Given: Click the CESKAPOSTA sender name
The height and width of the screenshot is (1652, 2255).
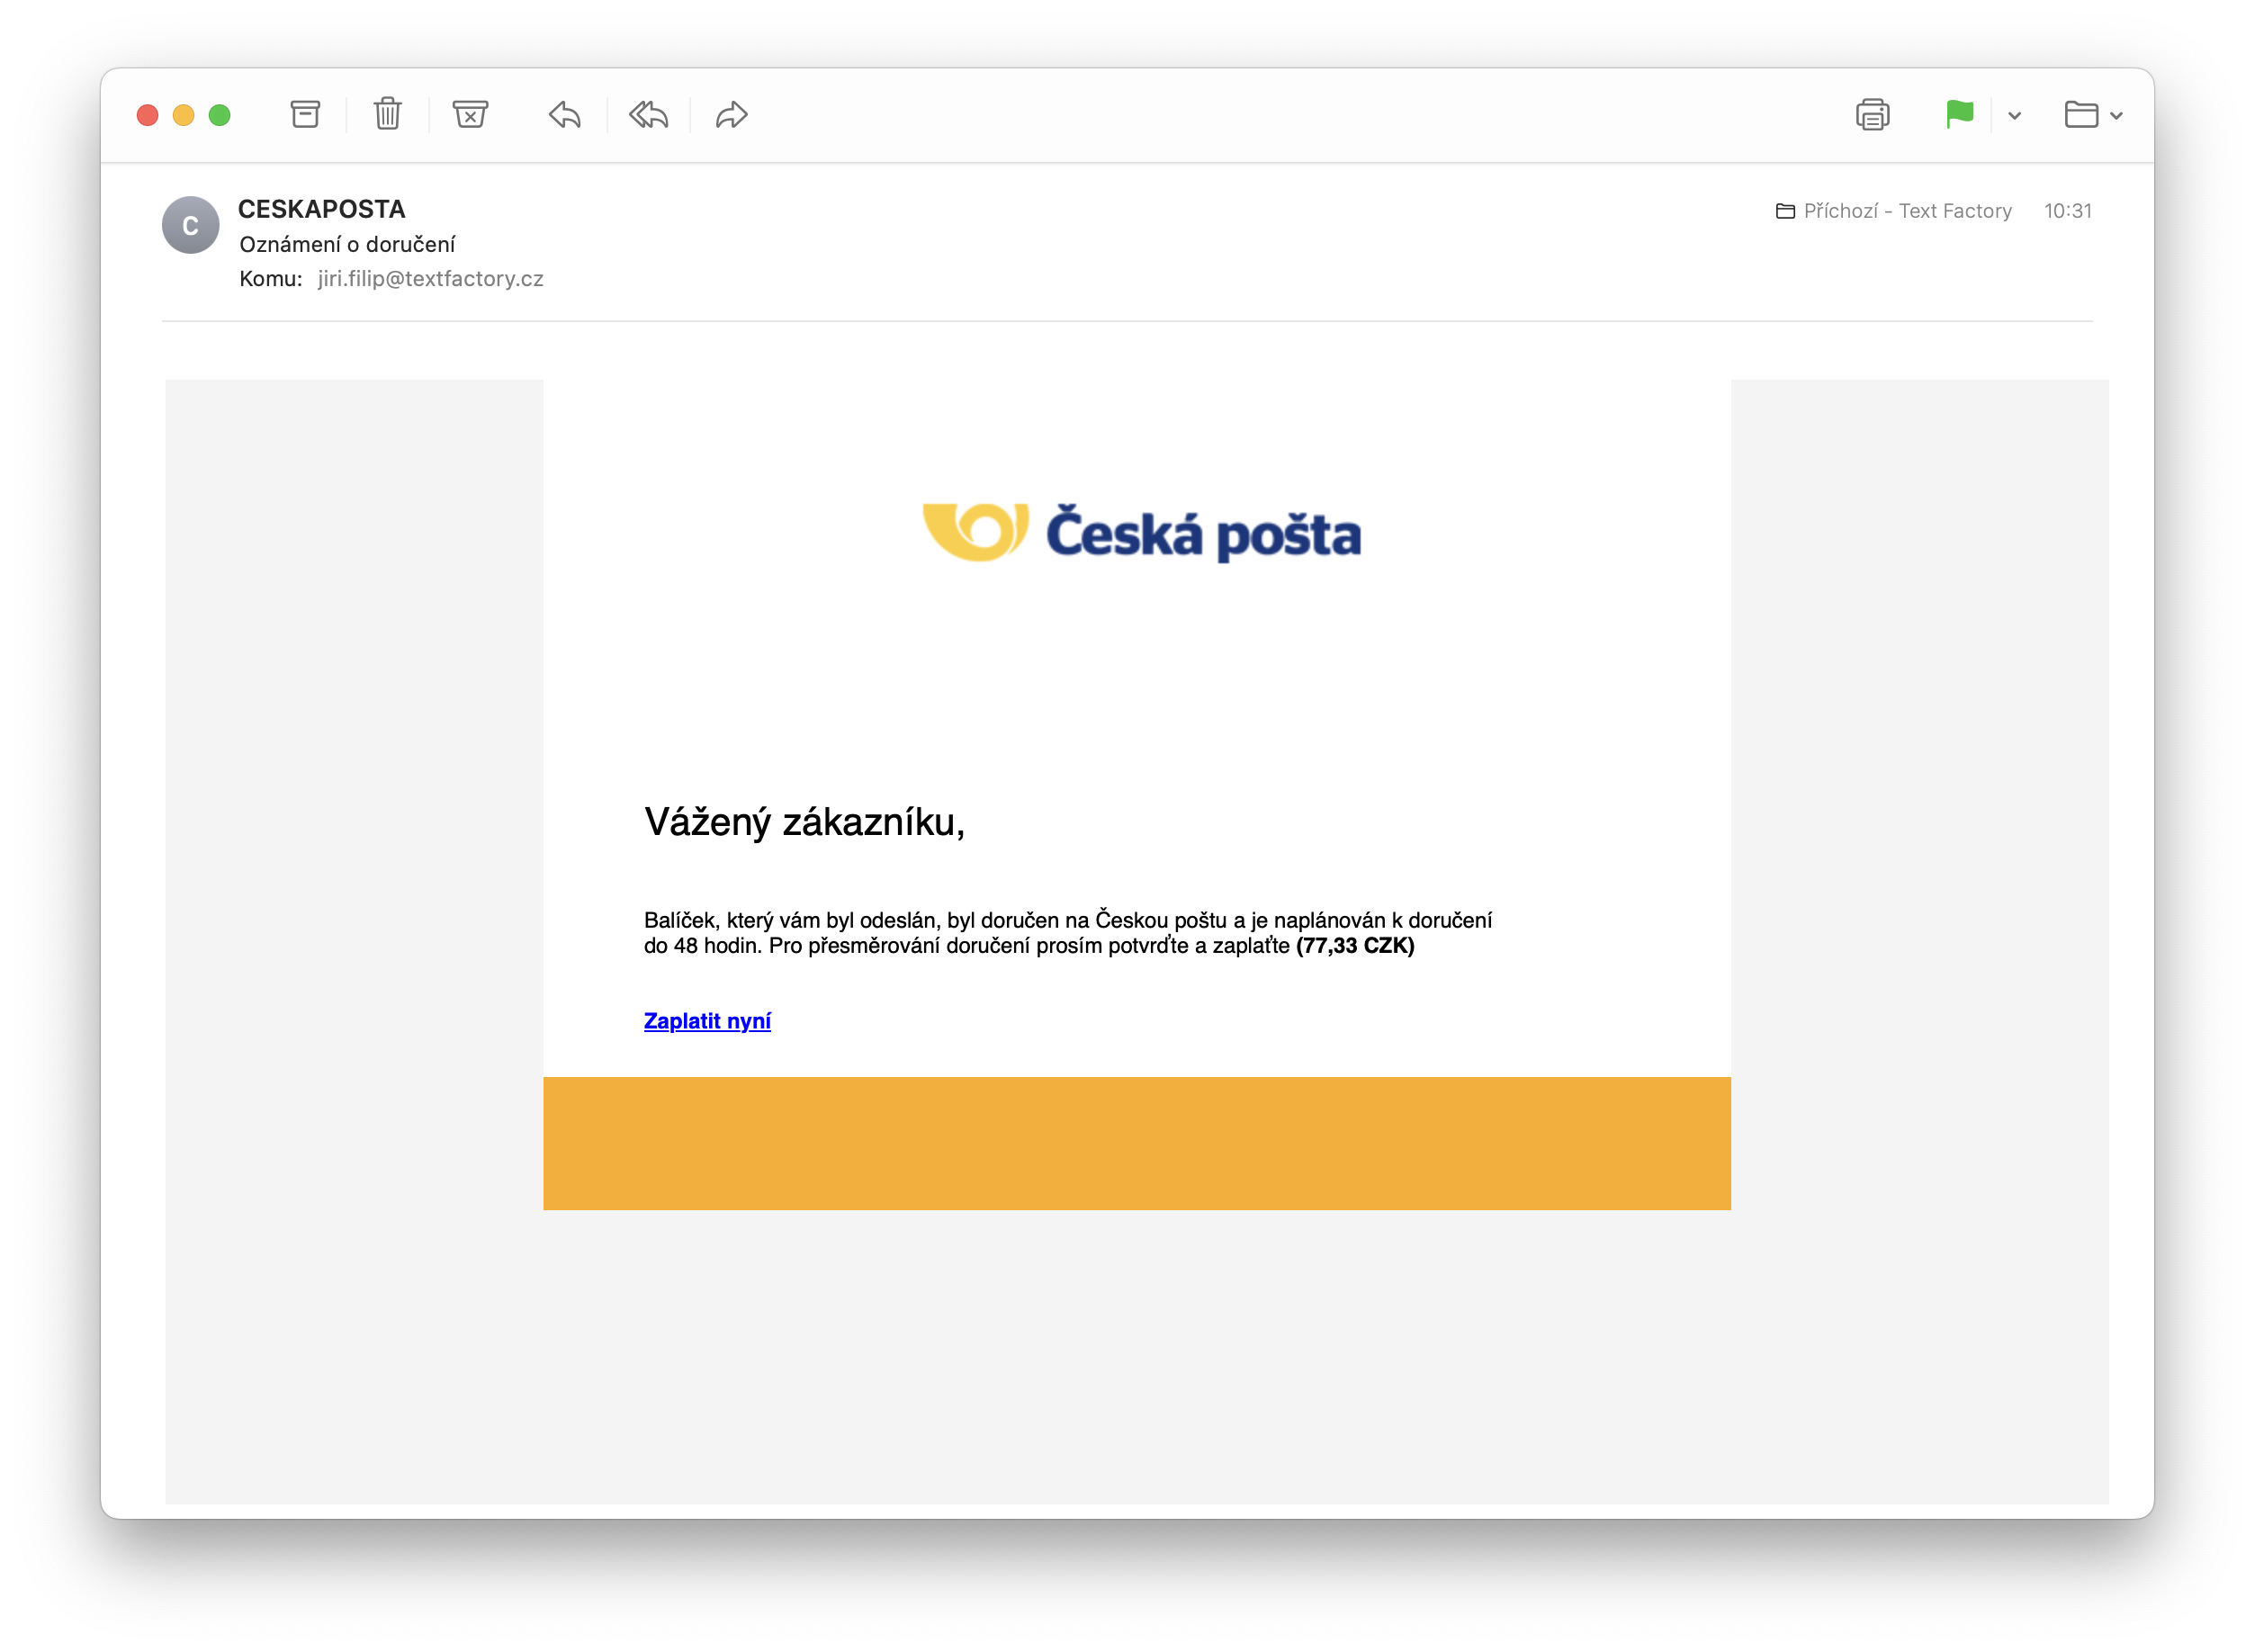Looking at the screenshot, I should point(321,209).
